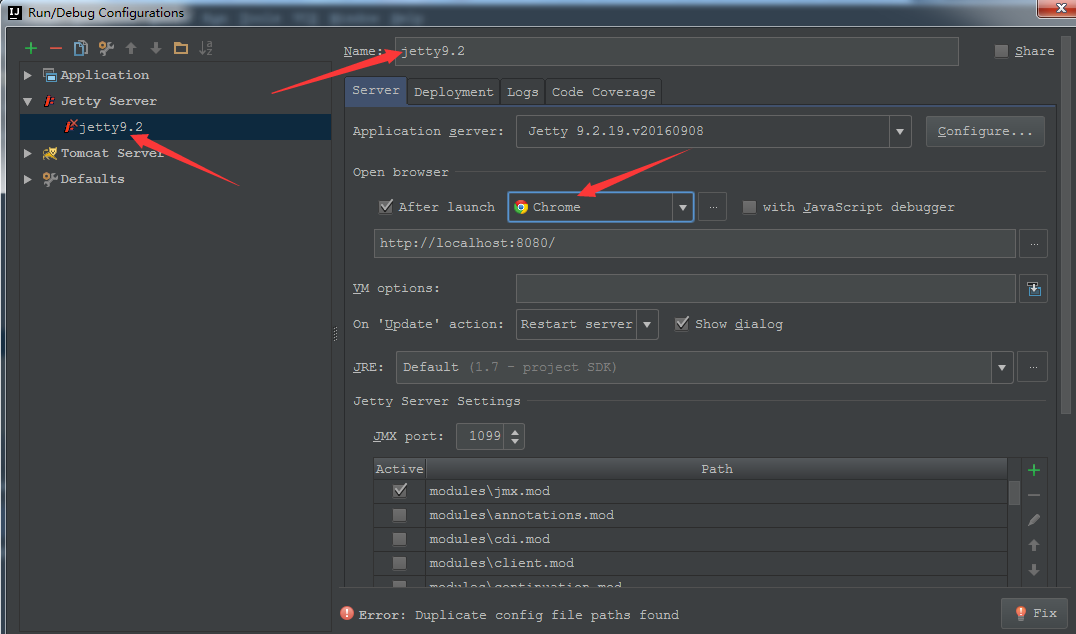Screen dimensions: 1076x634
Task: Open edit defaults wrench icon
Action: coord(106,48)
